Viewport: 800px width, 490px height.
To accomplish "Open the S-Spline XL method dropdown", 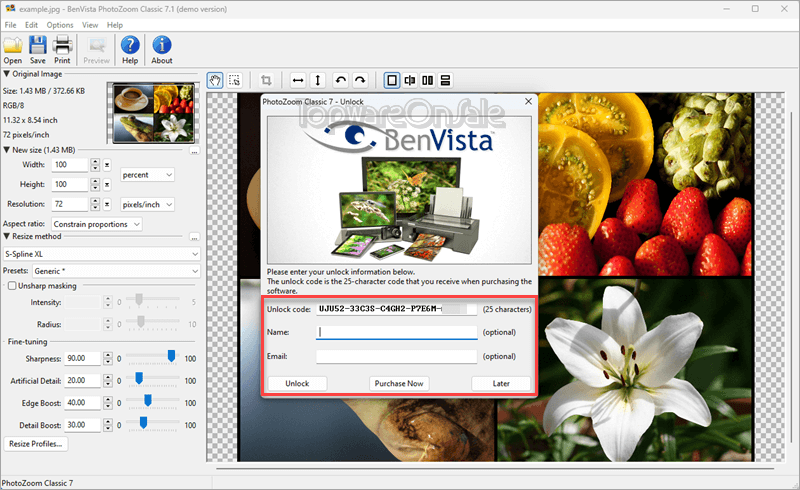I will (102, 254).
